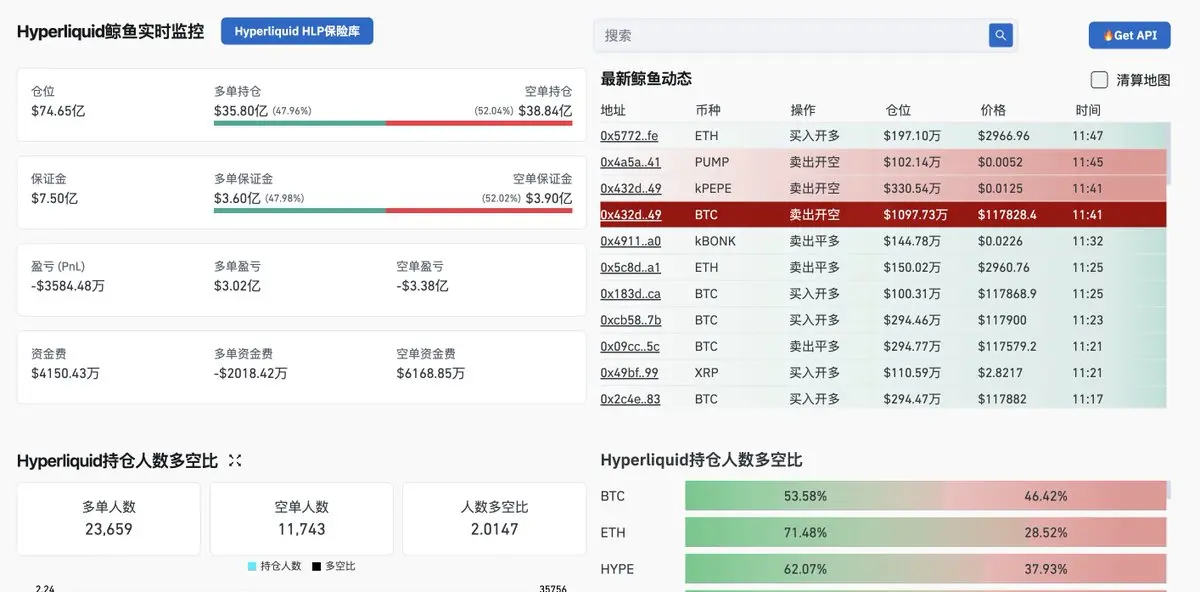Click the price $117828.4 cell
This screenshot has width=1200, height=592.
1007,215
